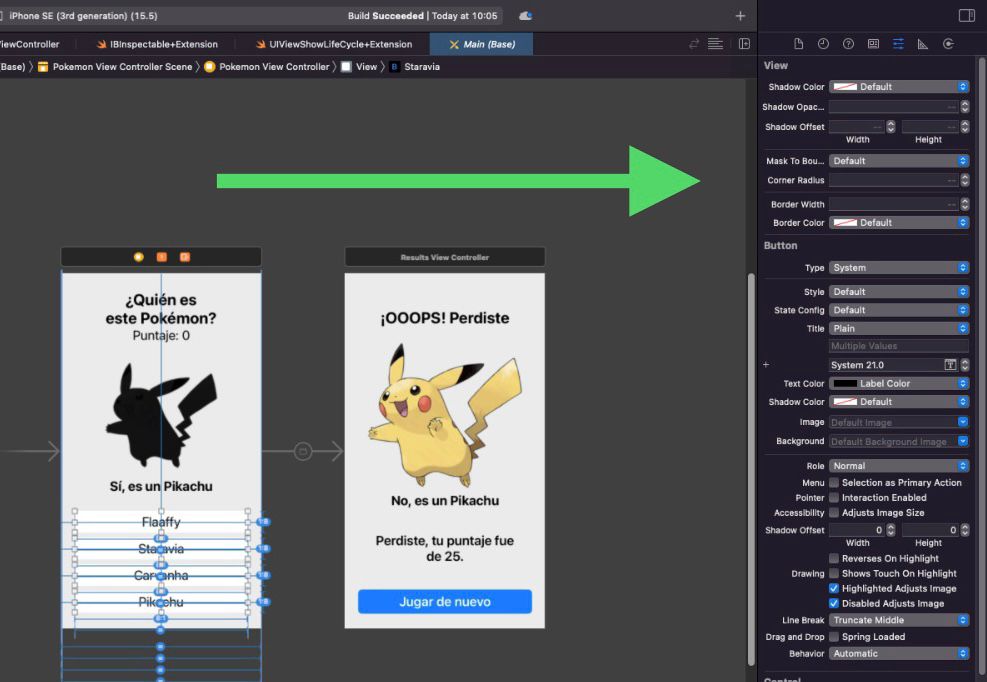The width and height of the screenshot is (987, 682).
Task: Open Image Default Image combo box
Action: [x=899, y=423]
